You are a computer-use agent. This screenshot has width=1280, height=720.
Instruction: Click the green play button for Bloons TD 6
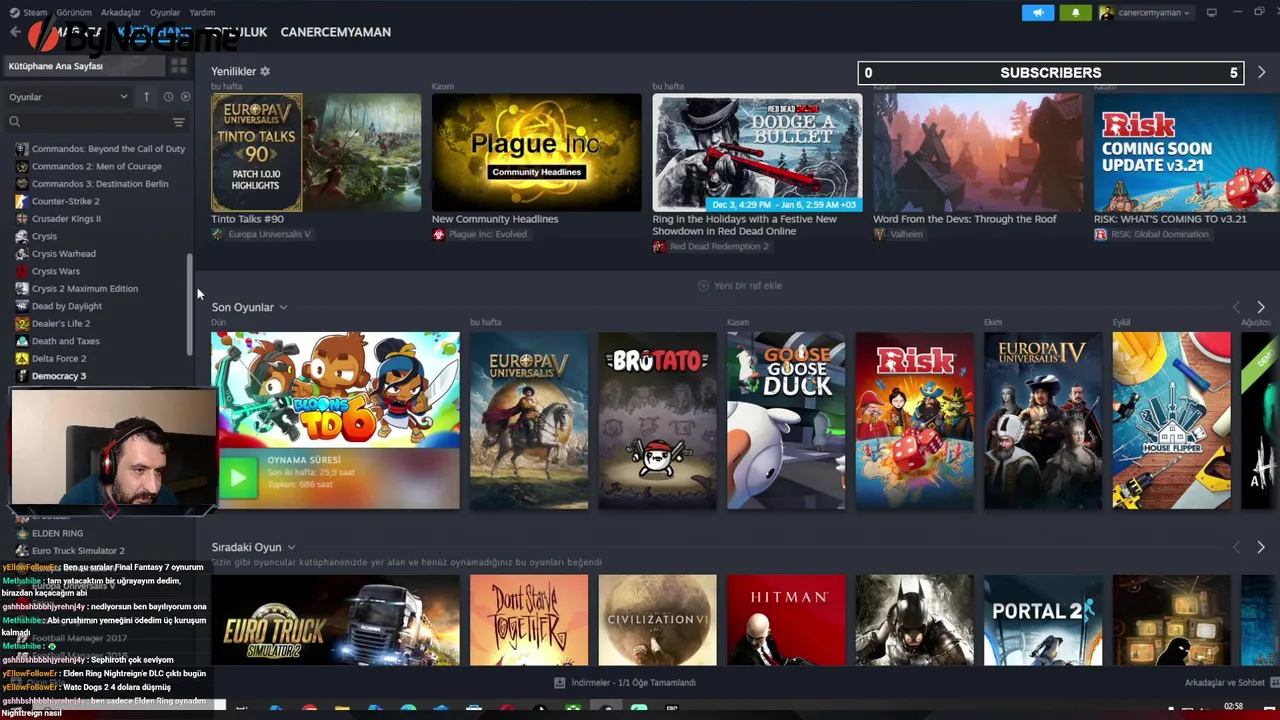pyautogui.click(x=238, y=478)
